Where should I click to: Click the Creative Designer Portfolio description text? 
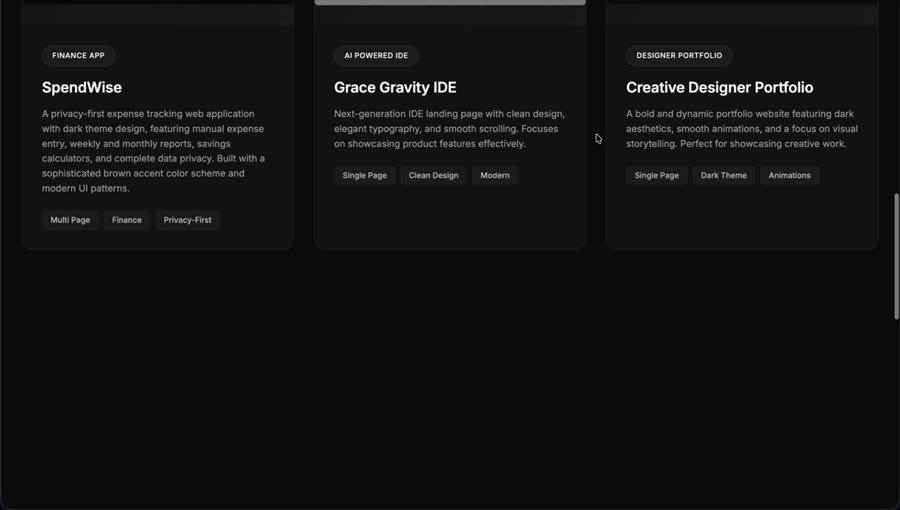point(742,129)
